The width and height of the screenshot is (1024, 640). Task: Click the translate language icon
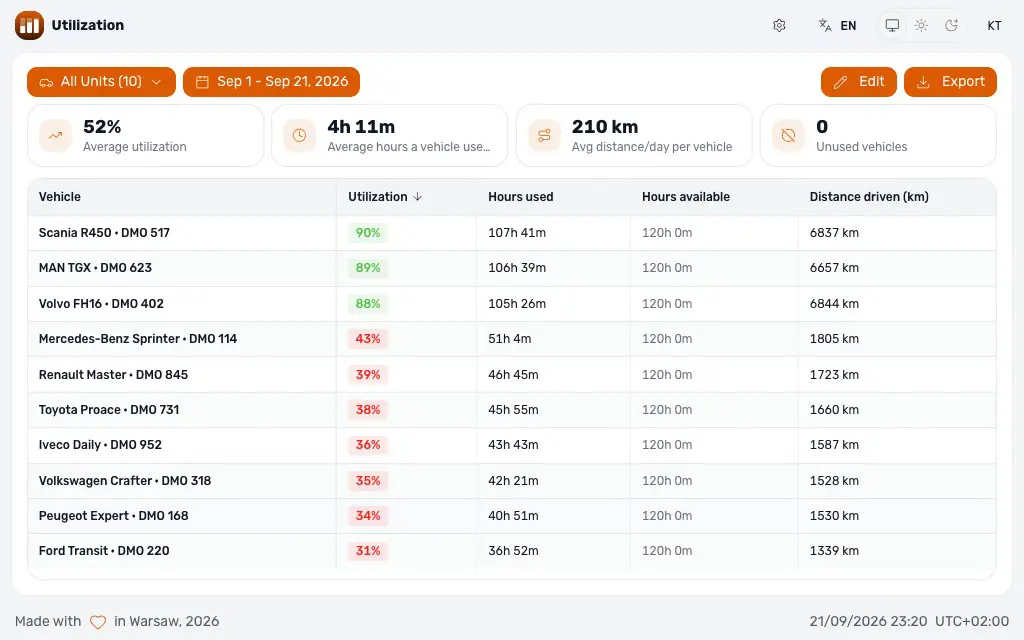[825, 25]
